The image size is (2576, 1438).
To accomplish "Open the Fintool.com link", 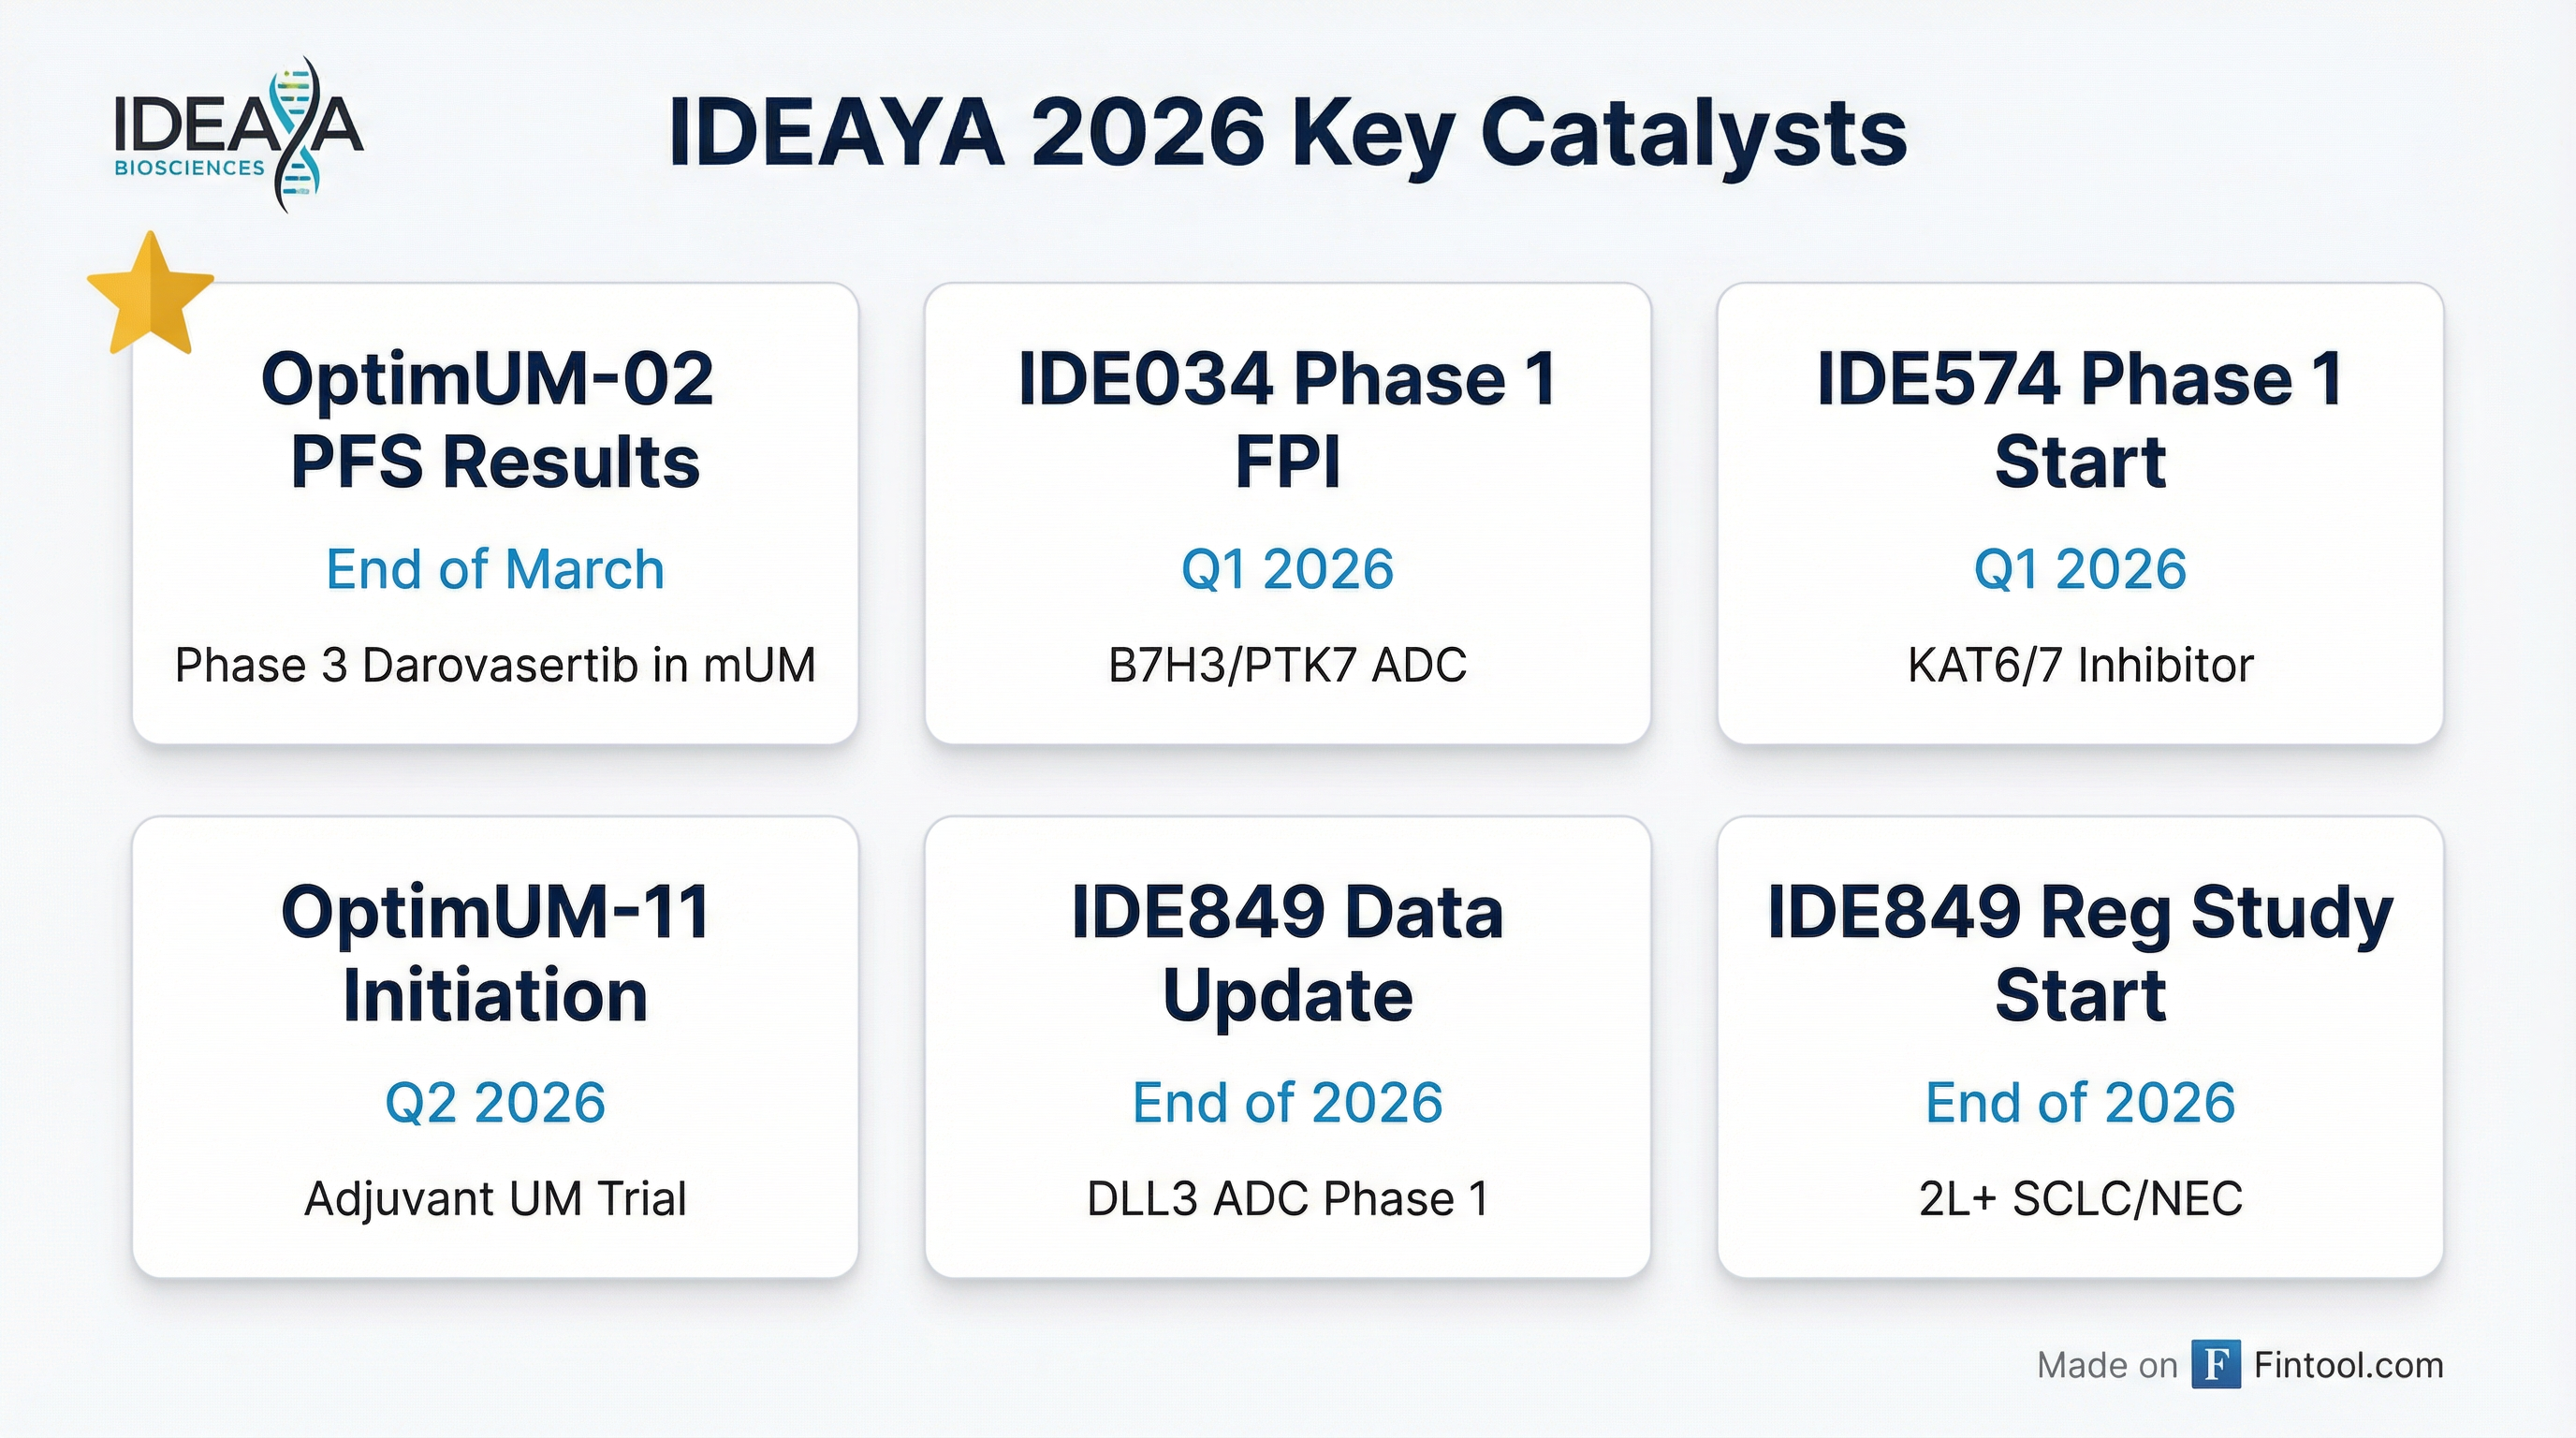I will [2348, 1365].
